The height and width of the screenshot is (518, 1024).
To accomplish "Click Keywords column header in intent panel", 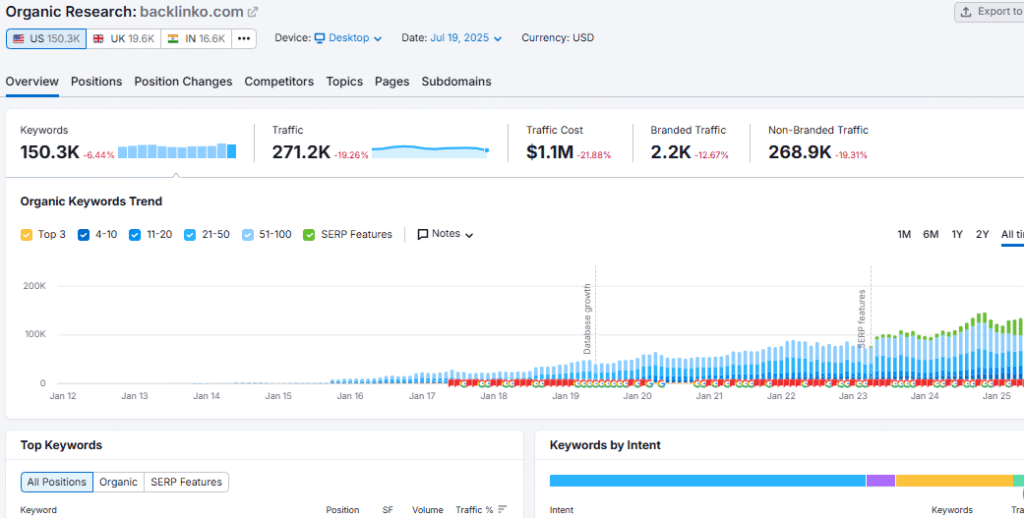I will 952,510.
